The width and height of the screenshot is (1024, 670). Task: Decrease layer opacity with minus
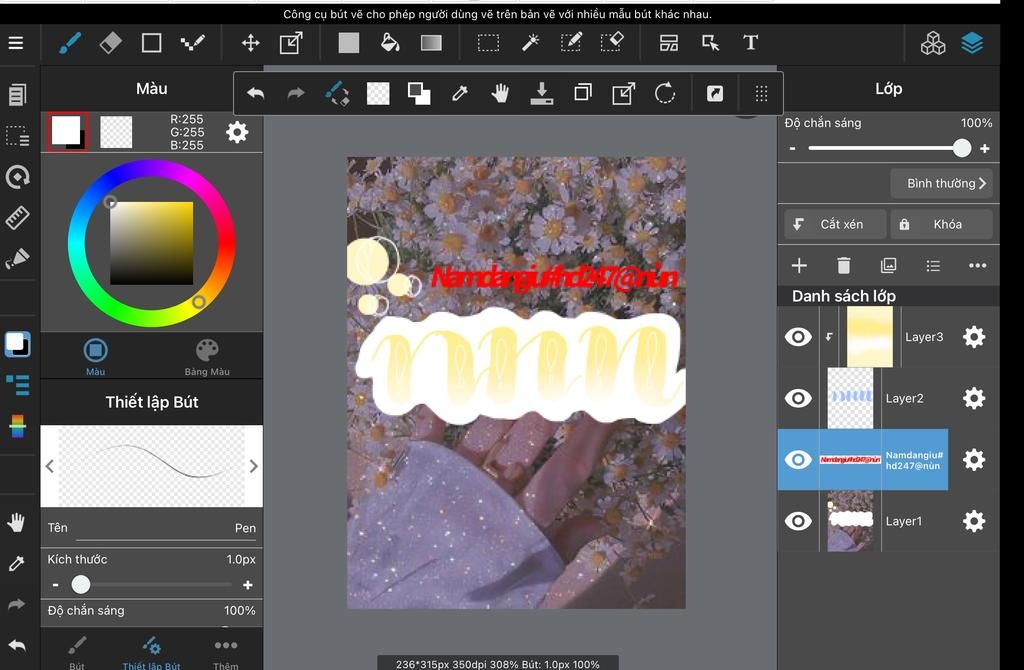click(x=793, y=149)
